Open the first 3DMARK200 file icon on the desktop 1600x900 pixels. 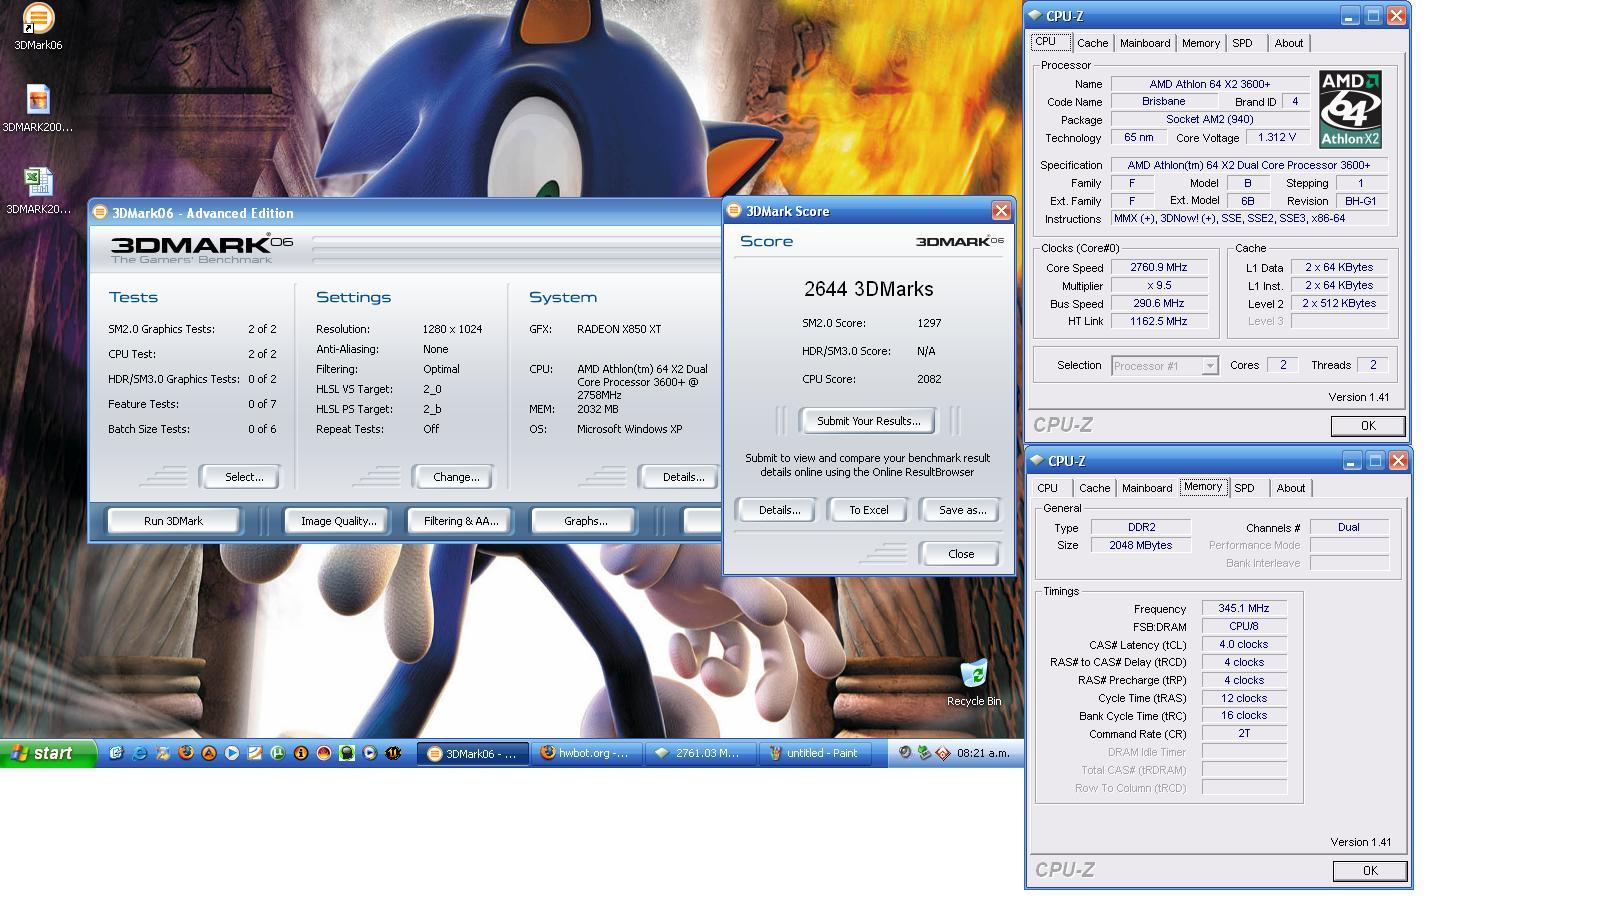[x=38, y=99]
